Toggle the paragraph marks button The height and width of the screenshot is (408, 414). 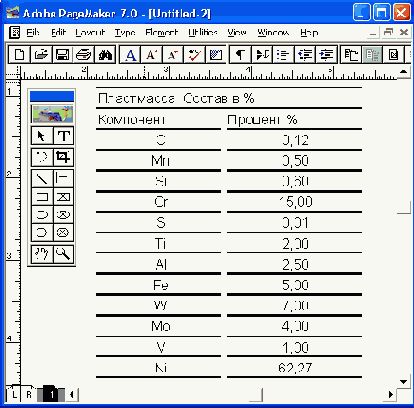pyautogui.click(x=240, y=54)
